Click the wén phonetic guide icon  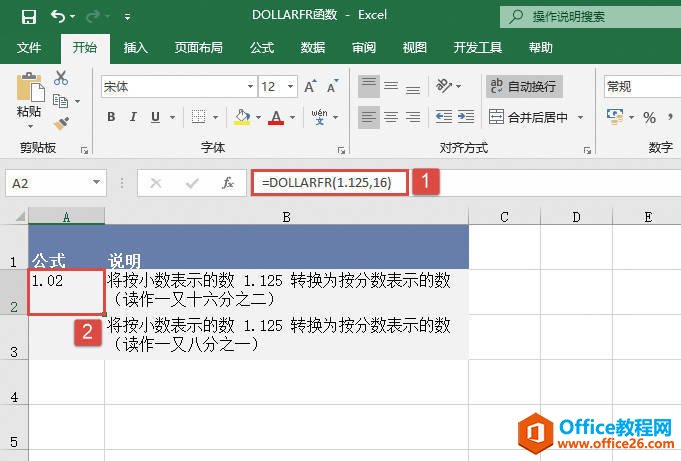(x=319, y=116)
